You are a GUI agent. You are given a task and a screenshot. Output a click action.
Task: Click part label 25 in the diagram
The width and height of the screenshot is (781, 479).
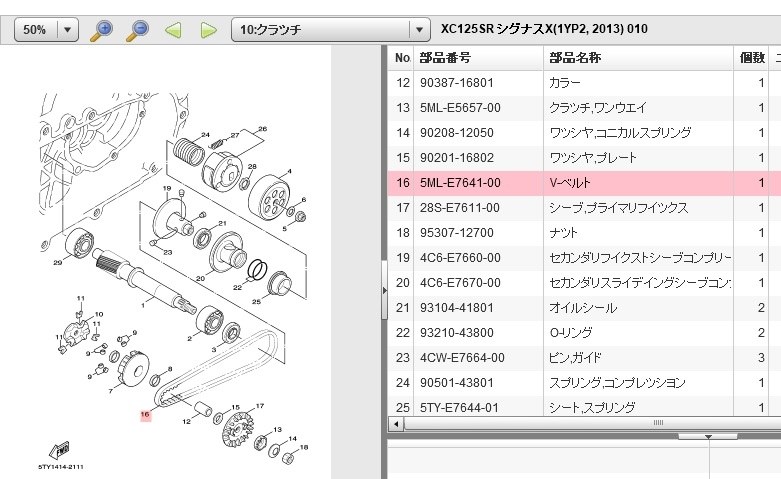[x=257, y=301]
